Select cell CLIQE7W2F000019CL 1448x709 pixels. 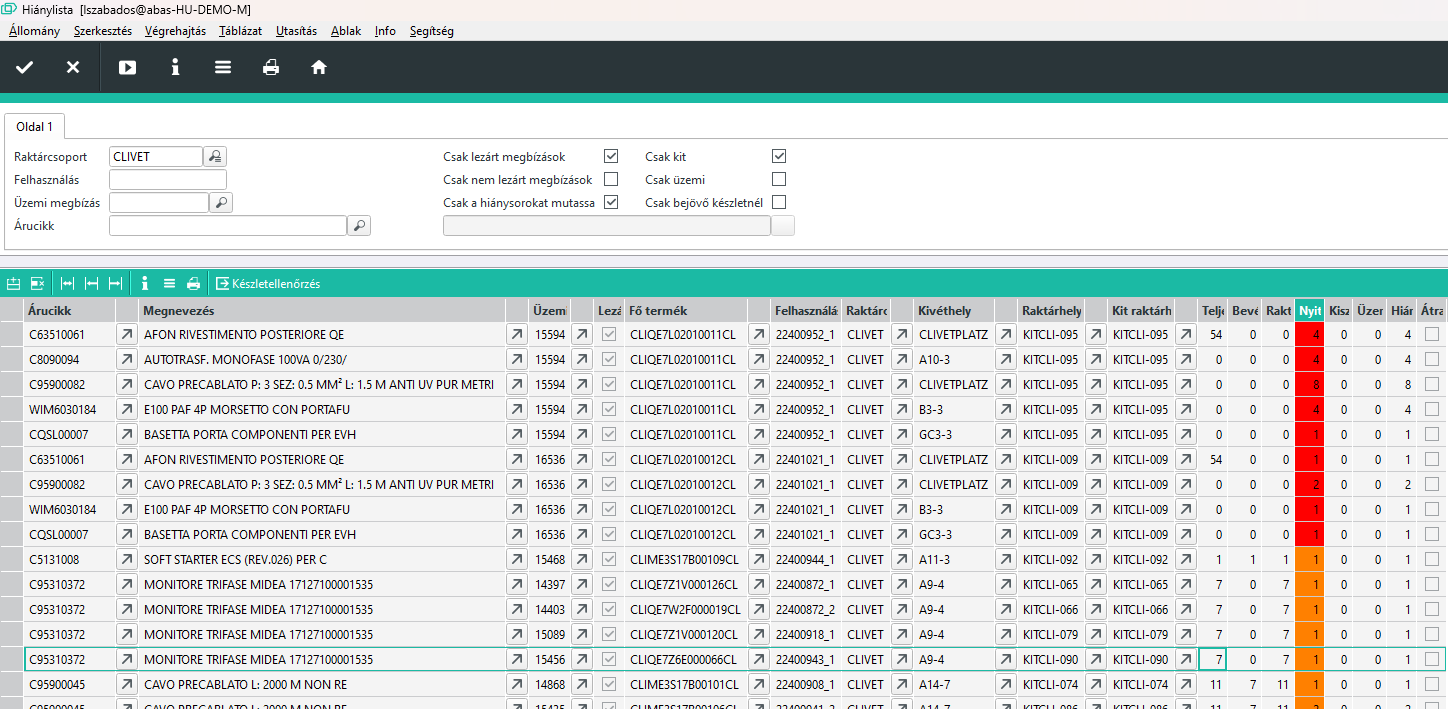click(685, 609)
